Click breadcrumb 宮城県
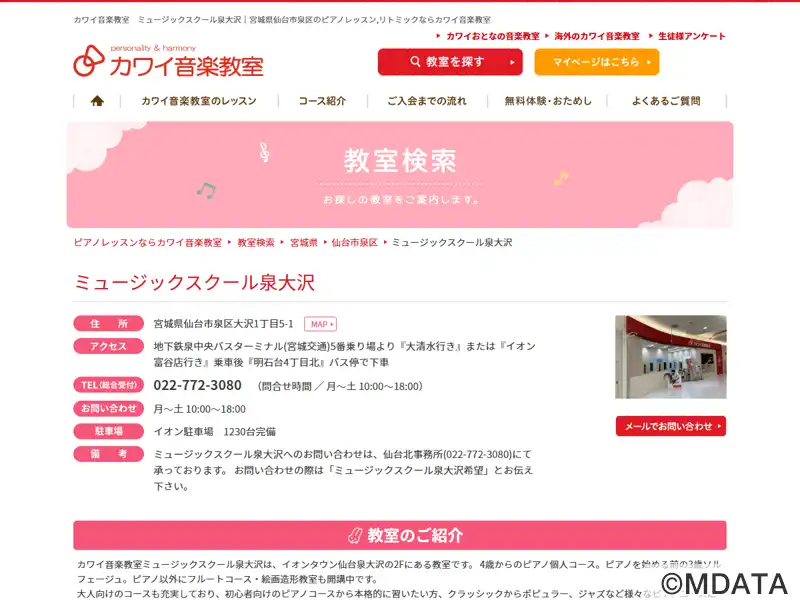Screen dimensions: 800x600 tap(304, 242)
